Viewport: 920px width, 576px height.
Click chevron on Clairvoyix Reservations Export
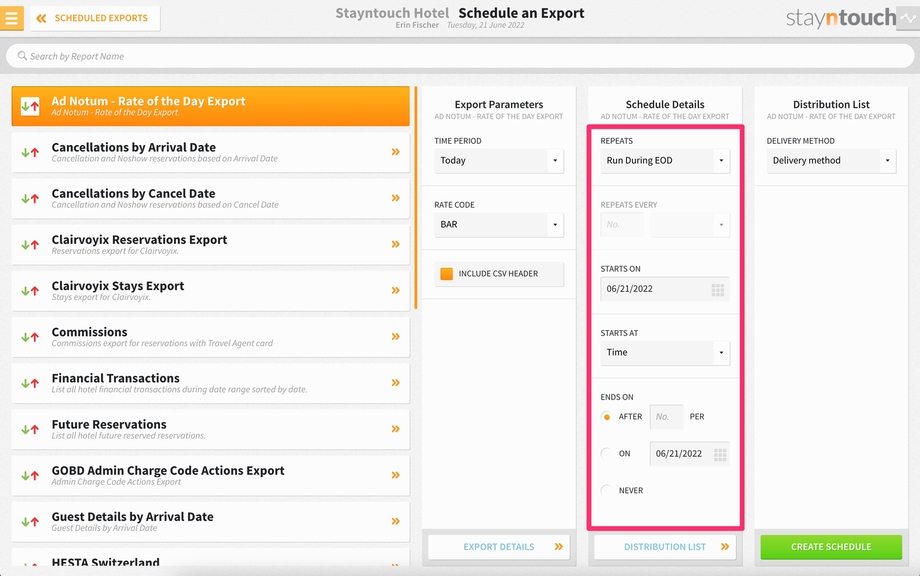pos(395,244)
